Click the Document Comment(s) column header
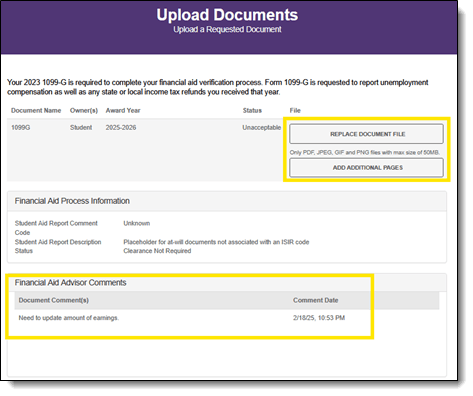 pos(54,300)
